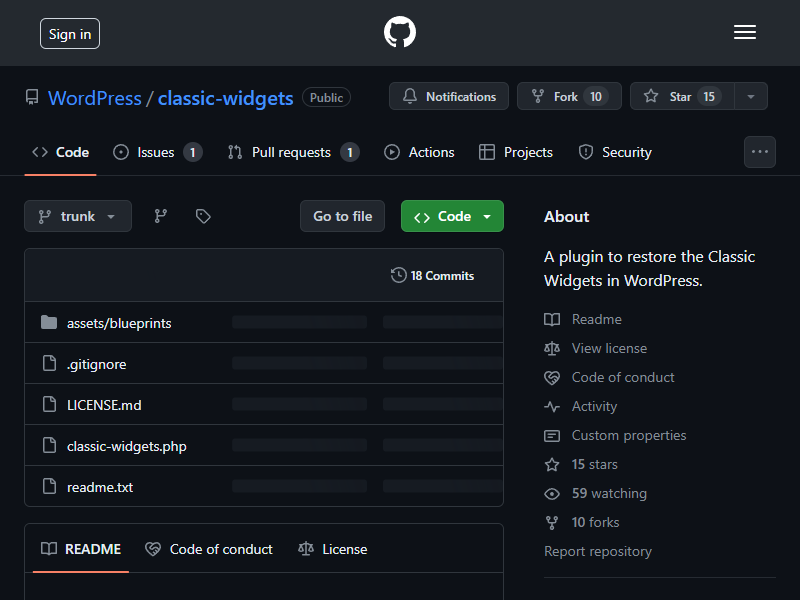The width and height of the screenshot is (800, 600).
Task: Open Code of conduct in About sidebar
Action: pyautogui.click(x=623, y=378)
